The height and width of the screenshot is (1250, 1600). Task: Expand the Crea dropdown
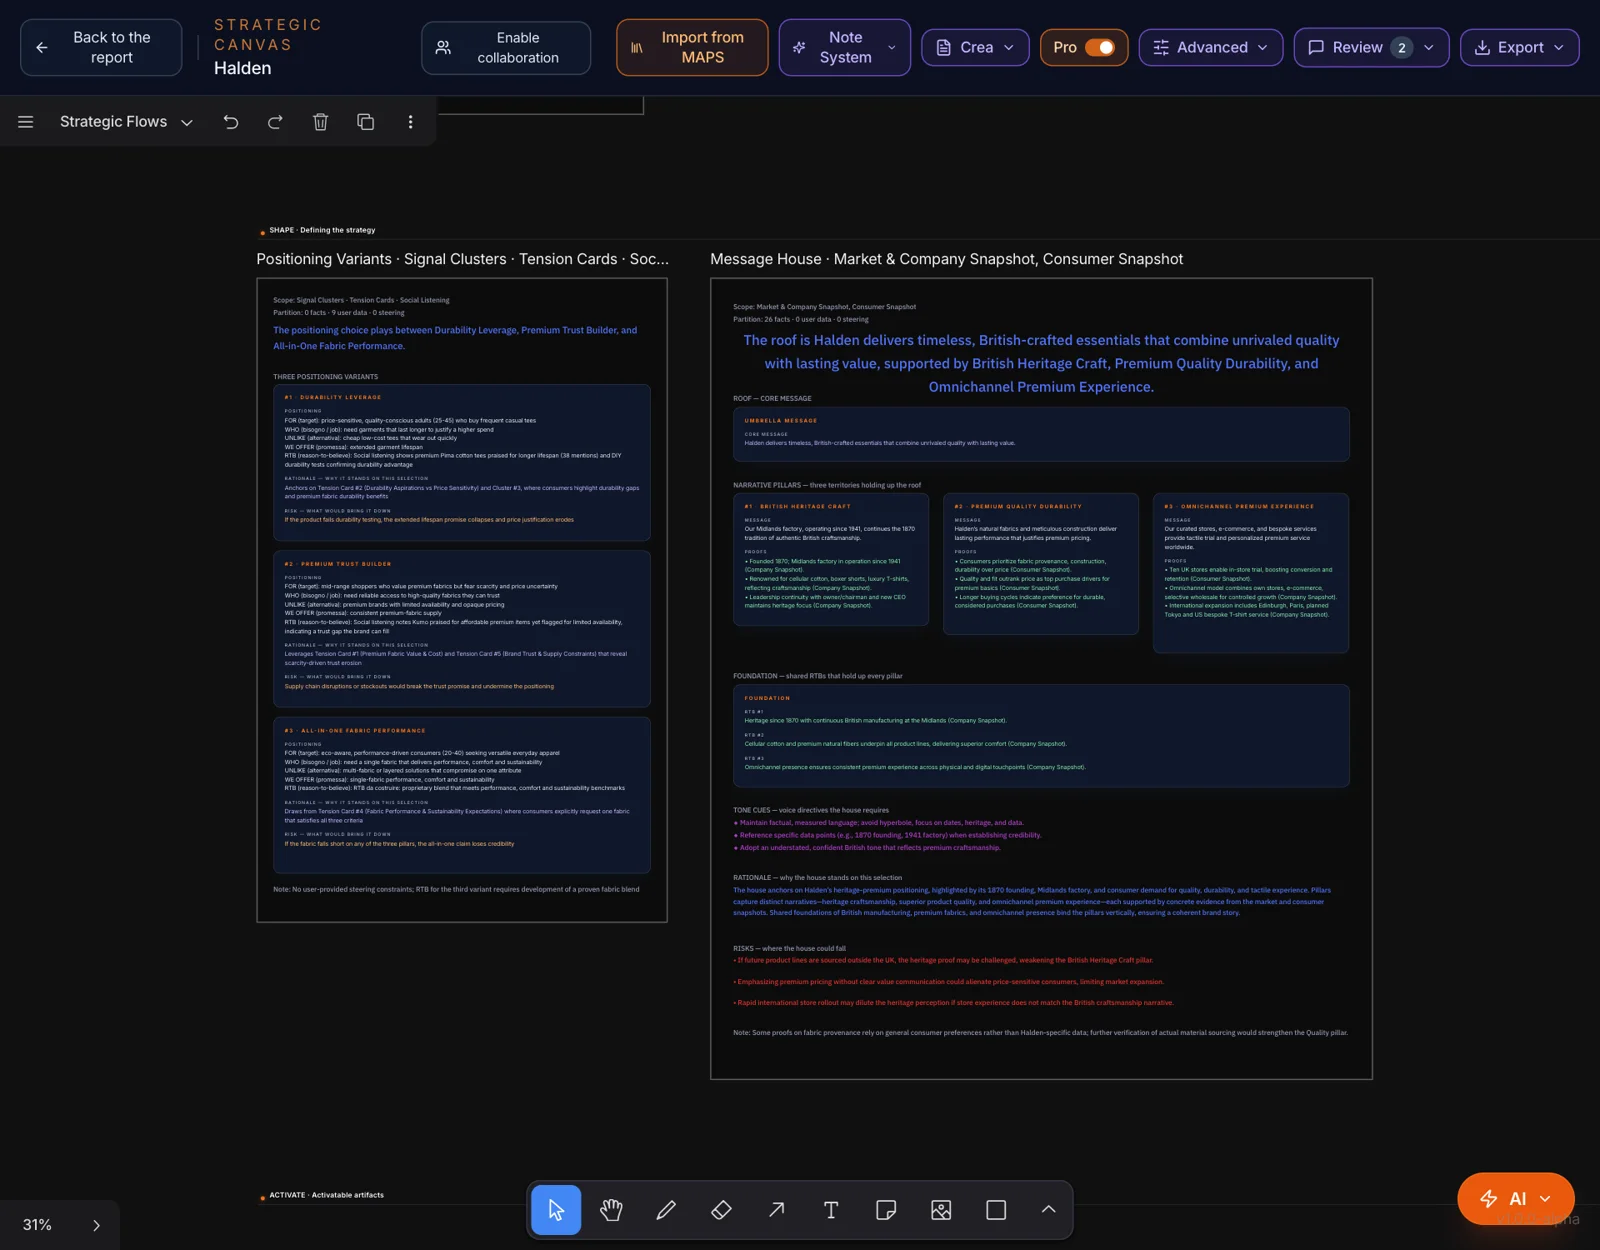[x=975, y=47]
